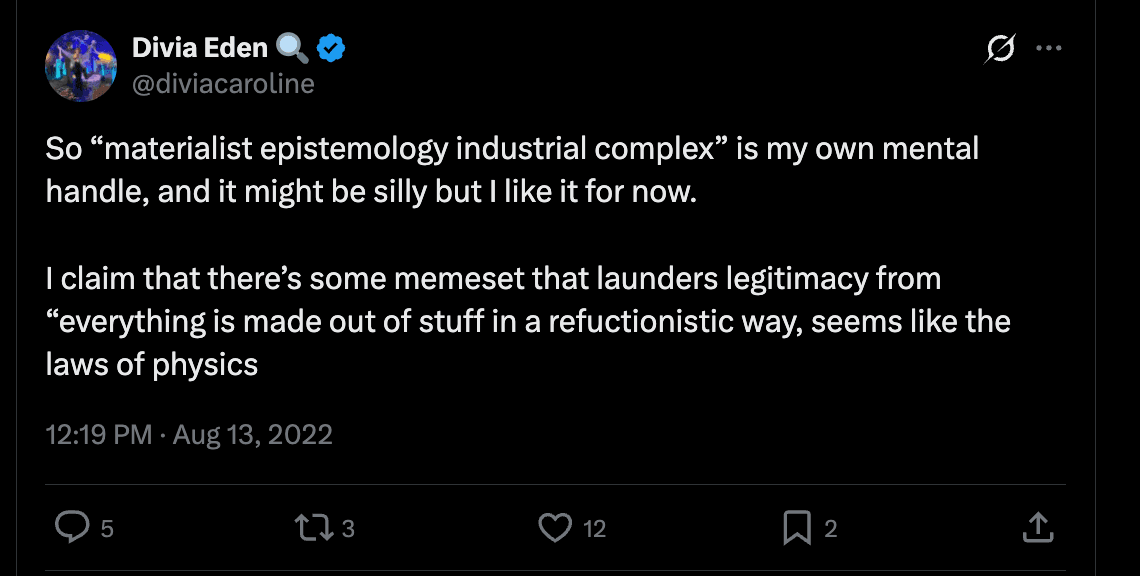Click the display name Divia Eden
The height and width of the screenshot is (576, 1140).
tap(199, 47)
